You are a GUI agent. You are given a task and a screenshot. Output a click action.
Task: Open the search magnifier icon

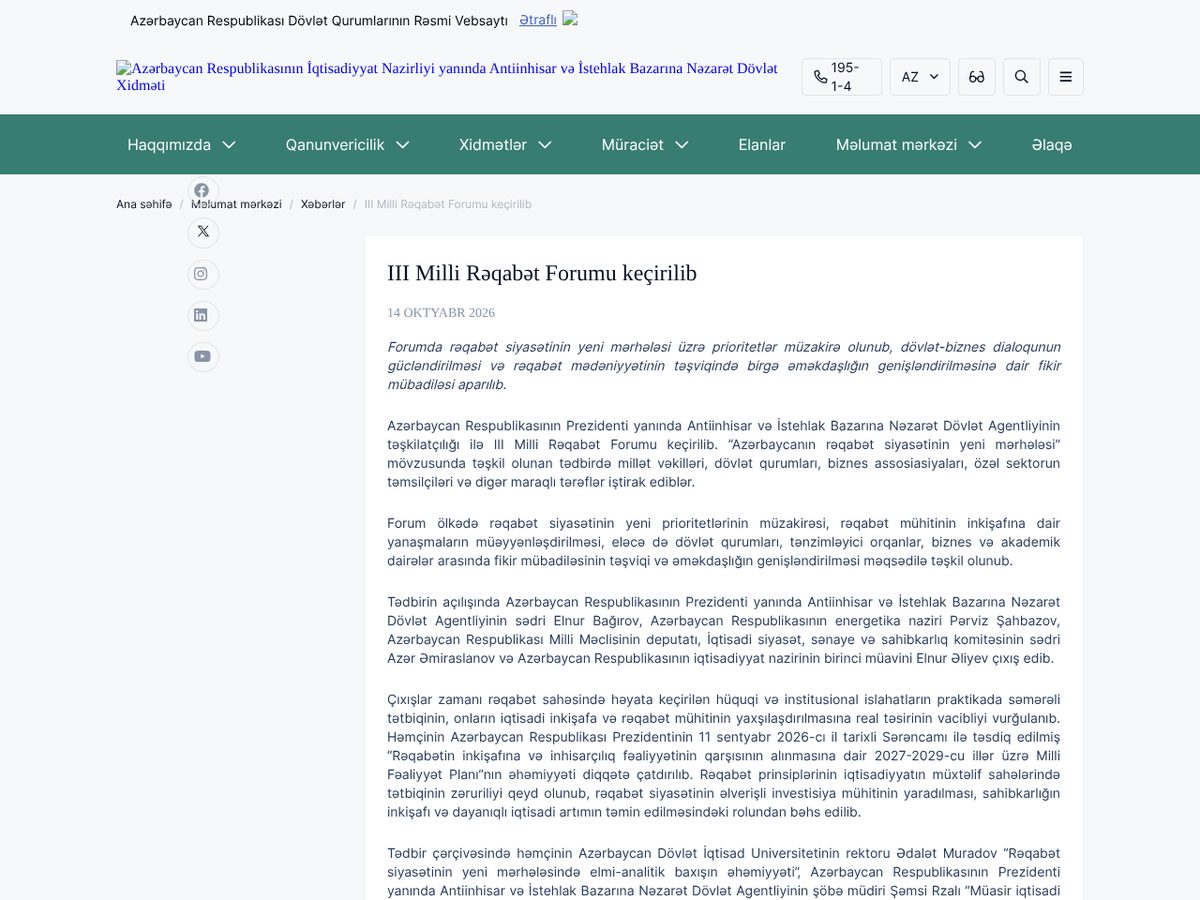(1021, 77)
